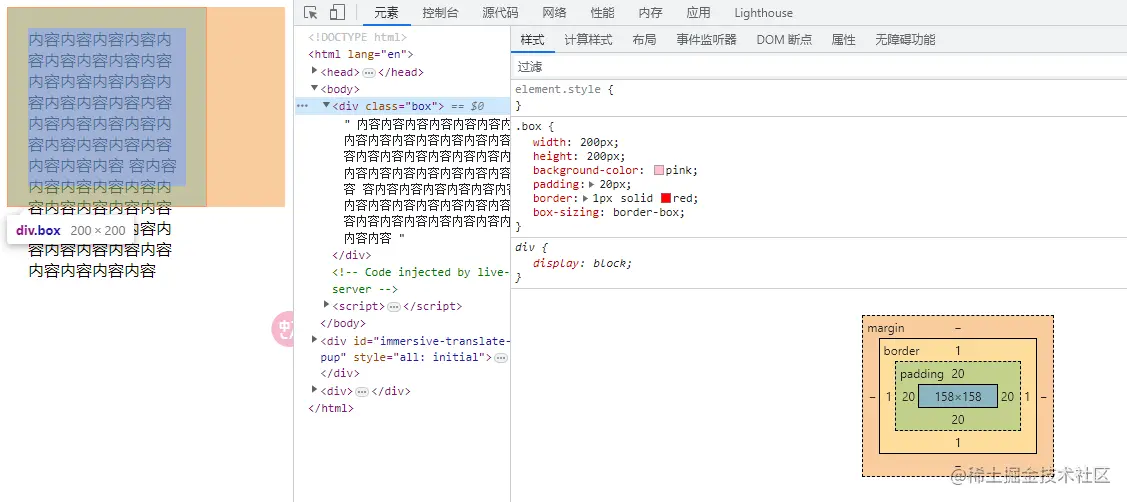Viewport: 1127px width, 502px height.
Task: Click the .box selector text
Action: 530,127
